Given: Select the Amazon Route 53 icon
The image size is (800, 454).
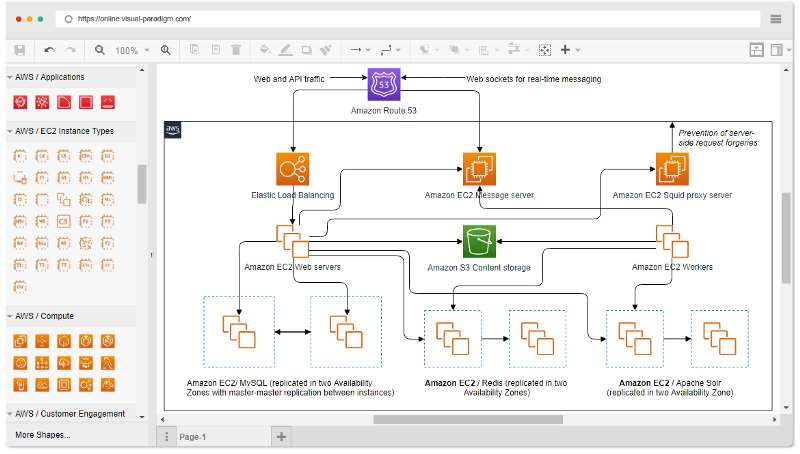Looking at the screenshot, I should (384, 85).
